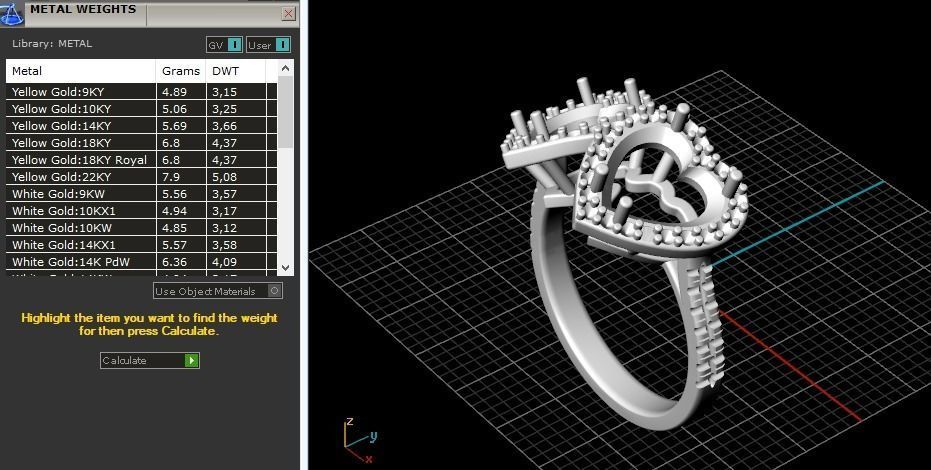
Task: Select White Gold:14K PdW row
Action: click(x=141, y=262)
